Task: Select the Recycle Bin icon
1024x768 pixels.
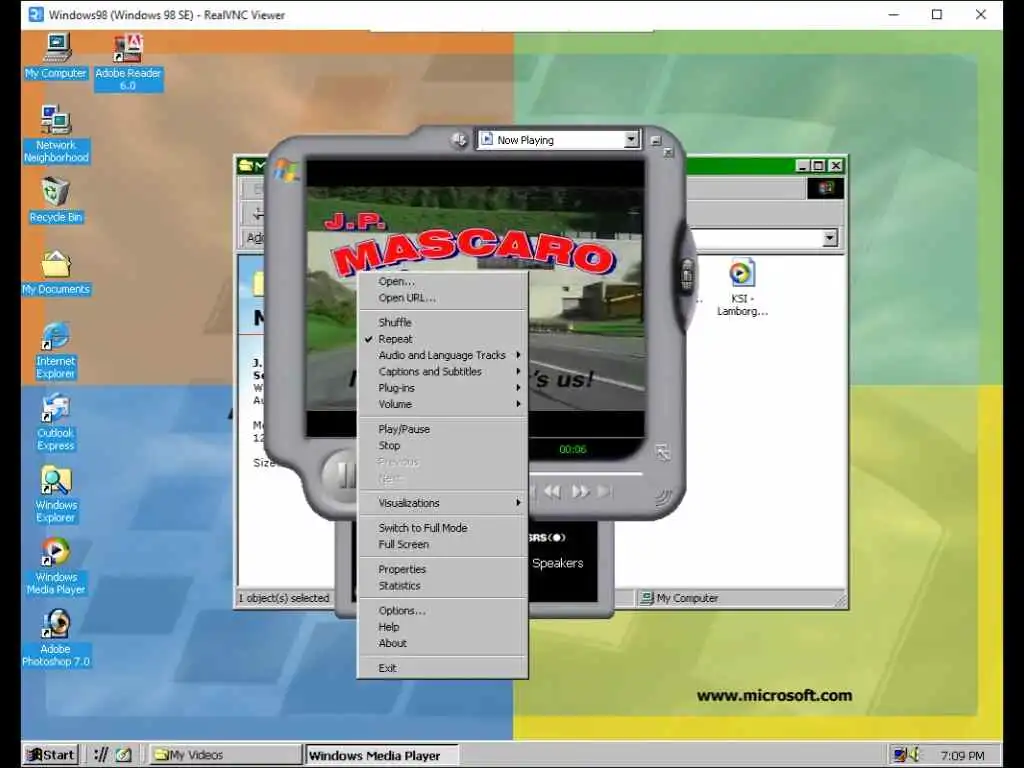Action: [56, 200]
